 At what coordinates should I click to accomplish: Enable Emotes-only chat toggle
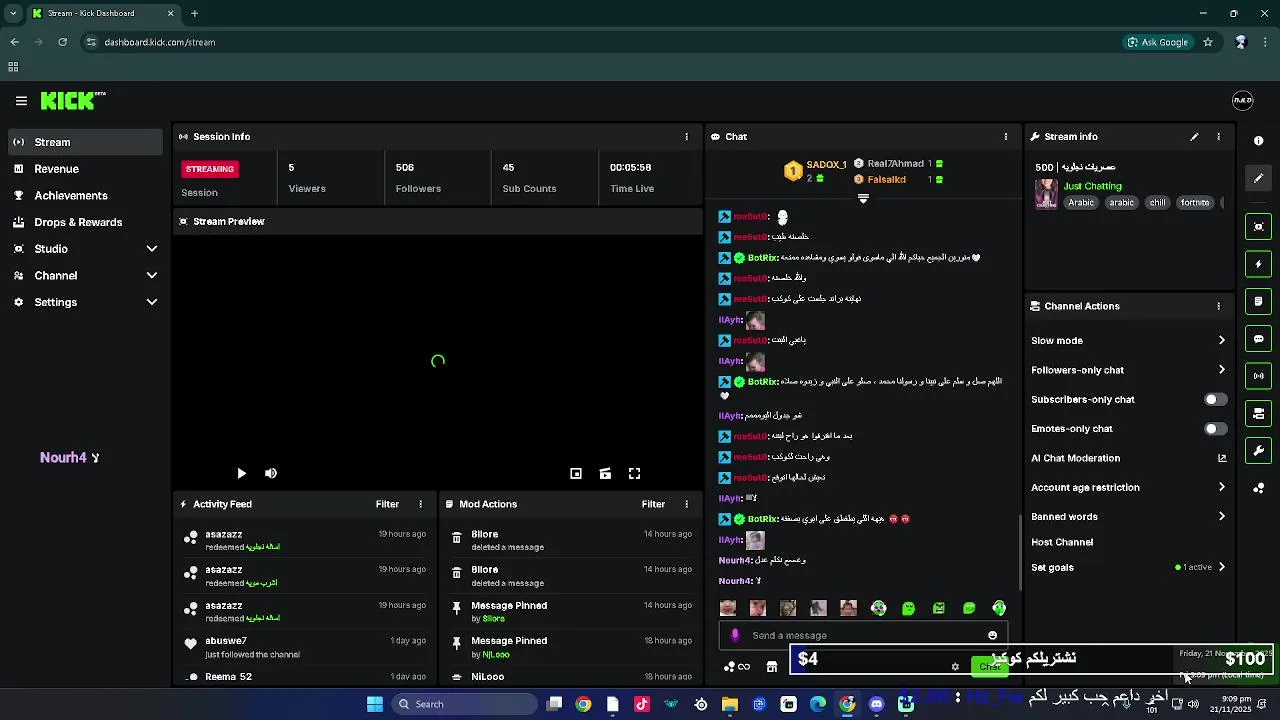[1215, 429]
